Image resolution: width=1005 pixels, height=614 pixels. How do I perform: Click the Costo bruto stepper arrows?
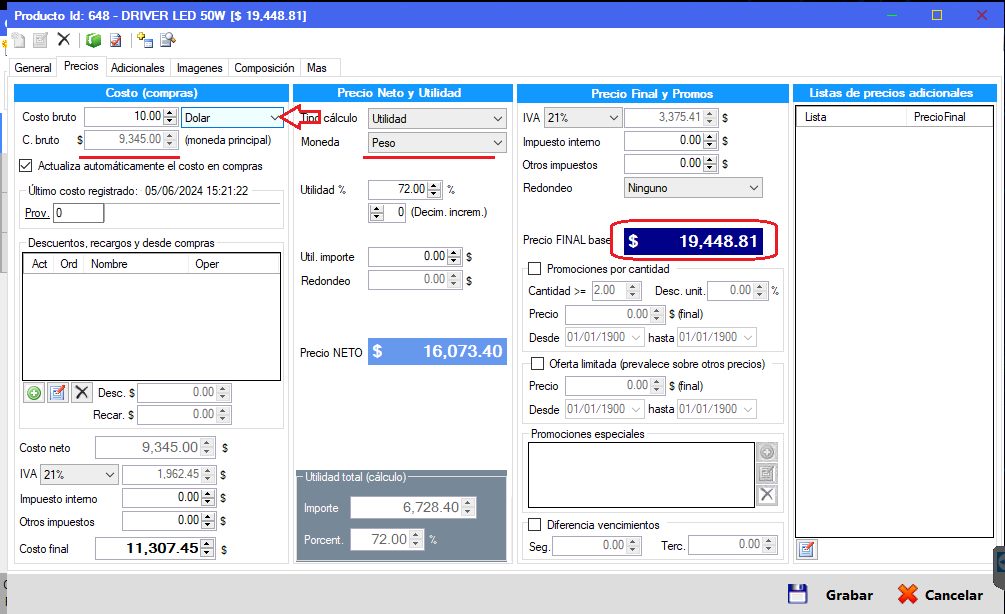coord(170,117)
